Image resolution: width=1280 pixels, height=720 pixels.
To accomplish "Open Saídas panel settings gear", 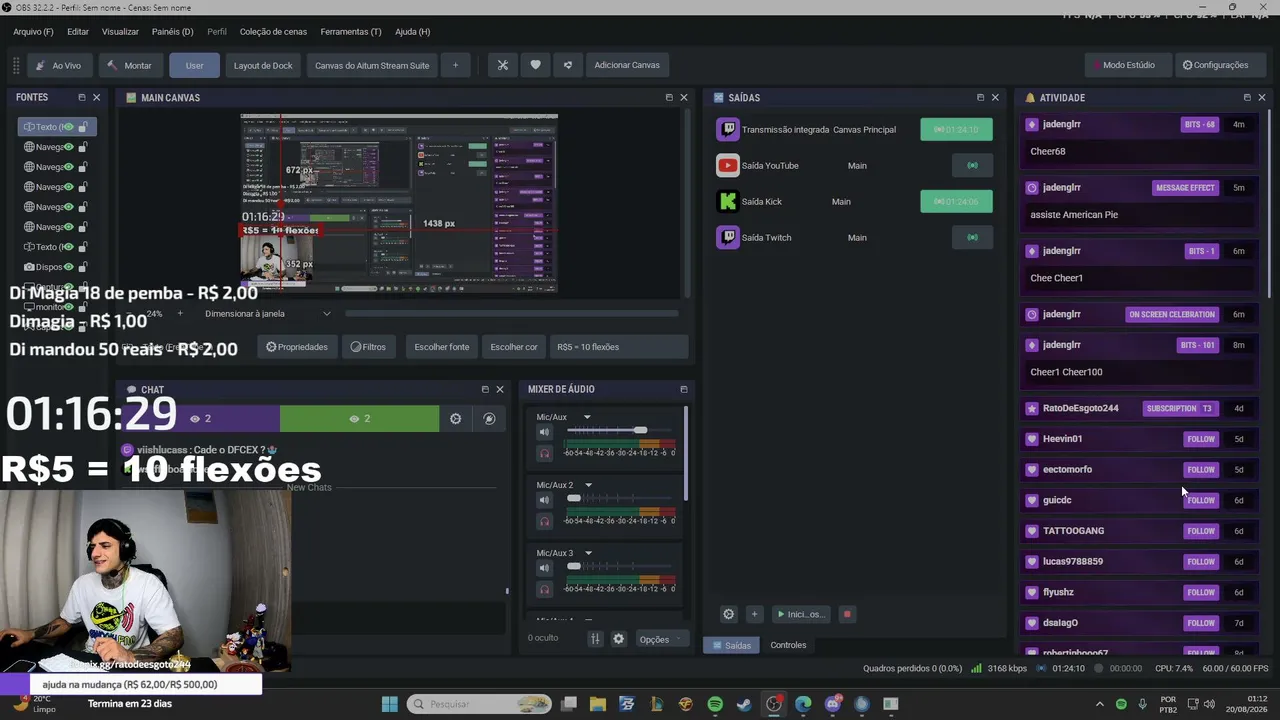I will (x=728, y=614).
